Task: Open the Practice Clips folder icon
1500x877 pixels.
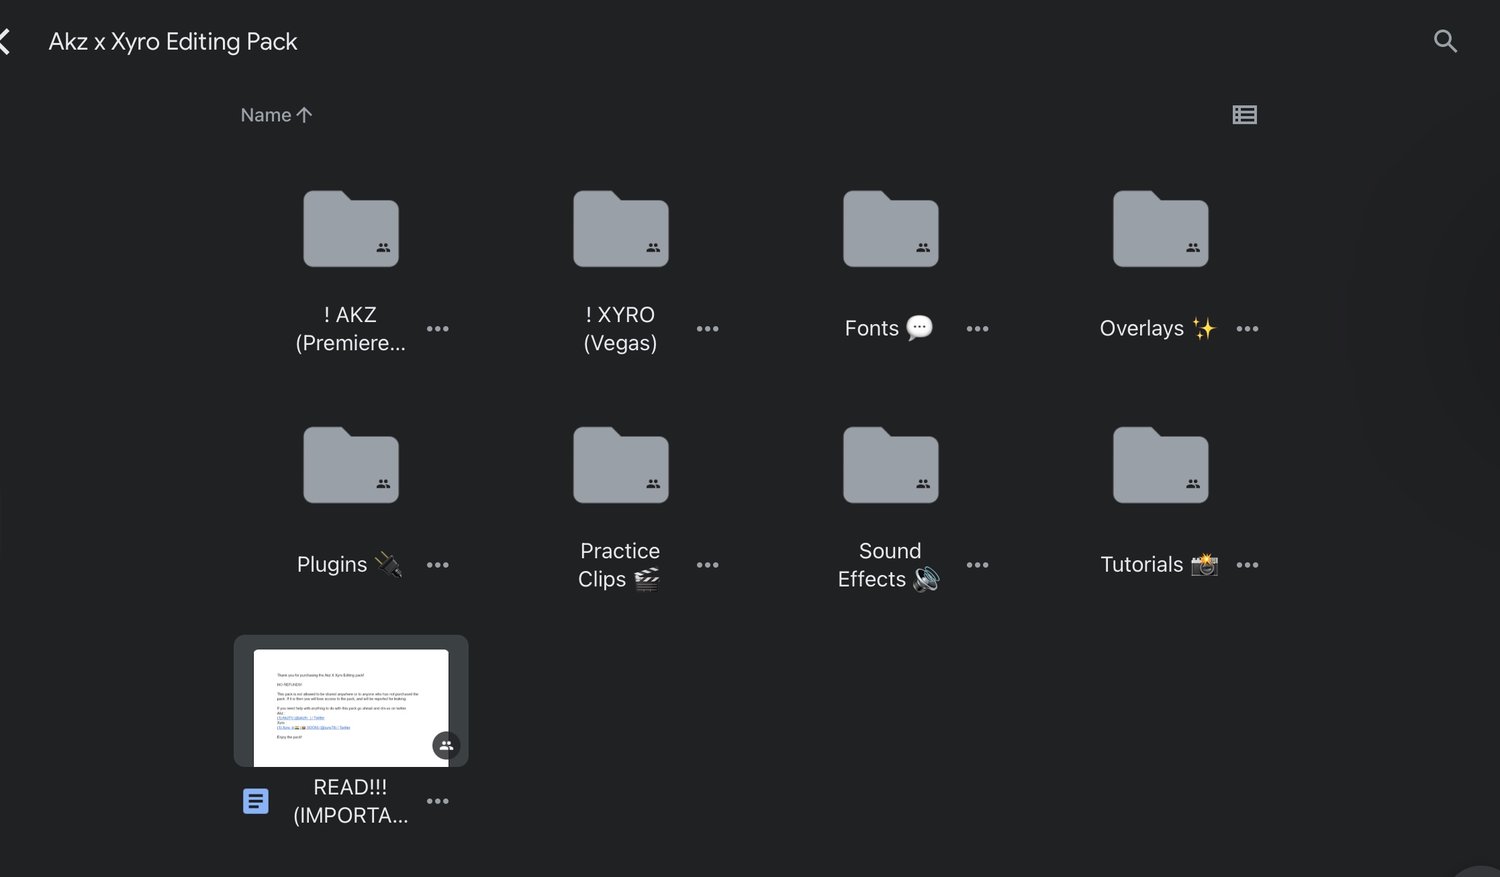Action: pyautogui.click(x=621, y=465)
